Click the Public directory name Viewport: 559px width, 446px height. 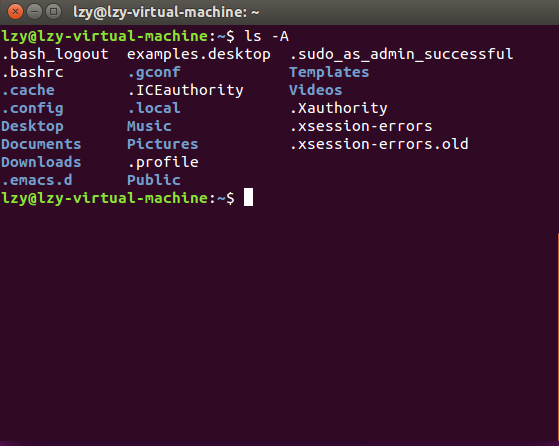pos(154,180)
